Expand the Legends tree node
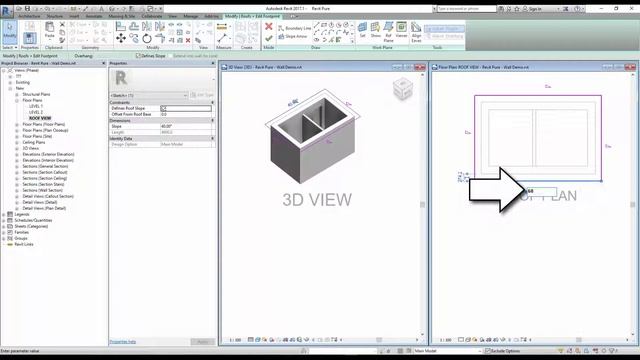This screenshot has width=640, height=360. (x=4, y=214)
